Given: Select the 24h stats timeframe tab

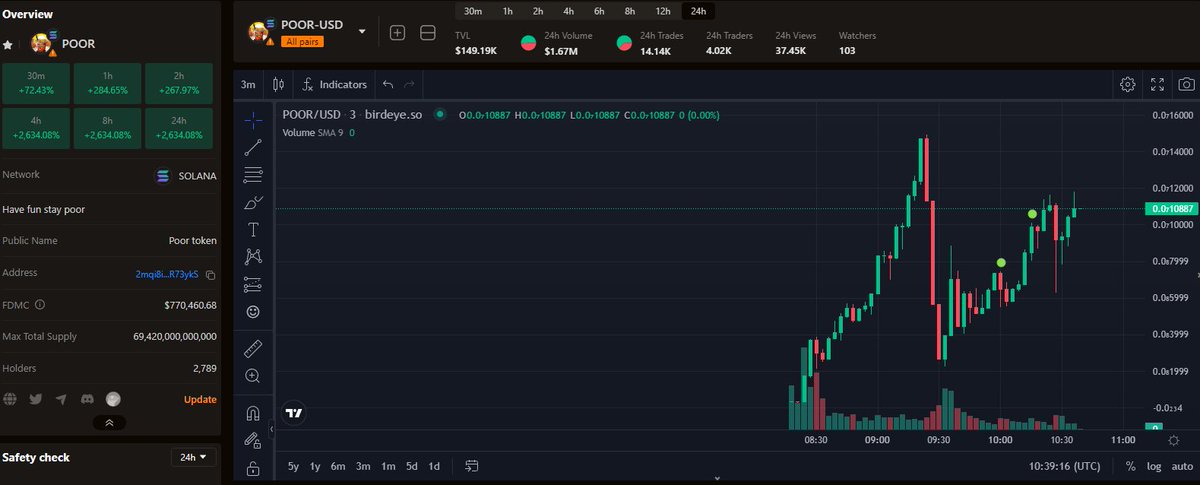Looking at the screenshot, I should (x=698, y=11).
